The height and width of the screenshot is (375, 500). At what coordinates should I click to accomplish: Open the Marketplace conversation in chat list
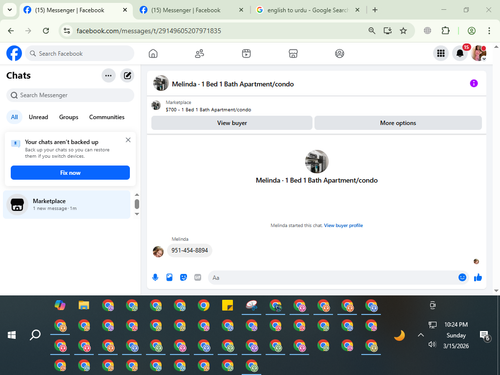click(x=67, y=205)
